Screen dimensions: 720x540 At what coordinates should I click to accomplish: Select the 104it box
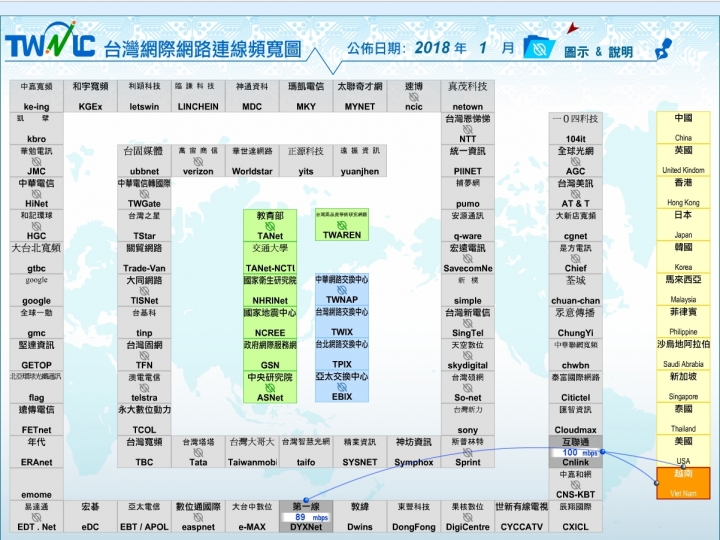(x=575, y=129)
